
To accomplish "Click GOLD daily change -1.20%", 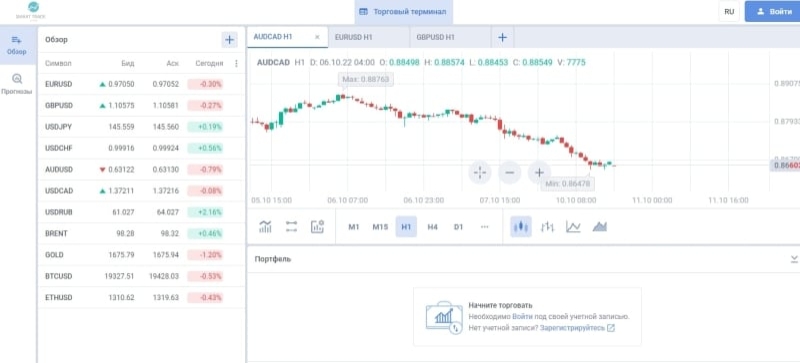I will [x=206, y=255].
